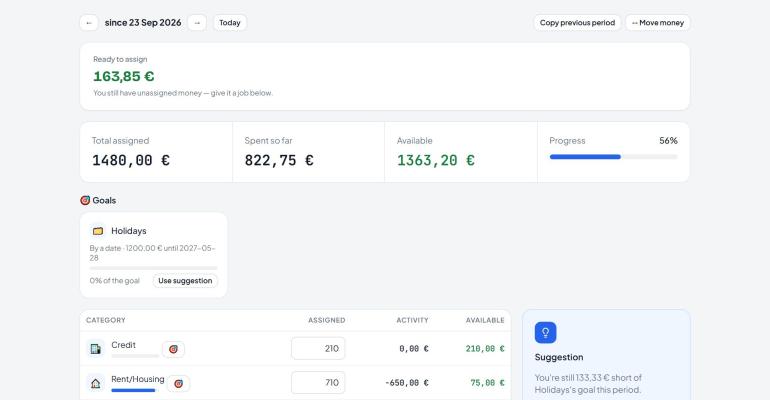Click the Goals target icon heading
Screen dimensions: 770x400
85,200
